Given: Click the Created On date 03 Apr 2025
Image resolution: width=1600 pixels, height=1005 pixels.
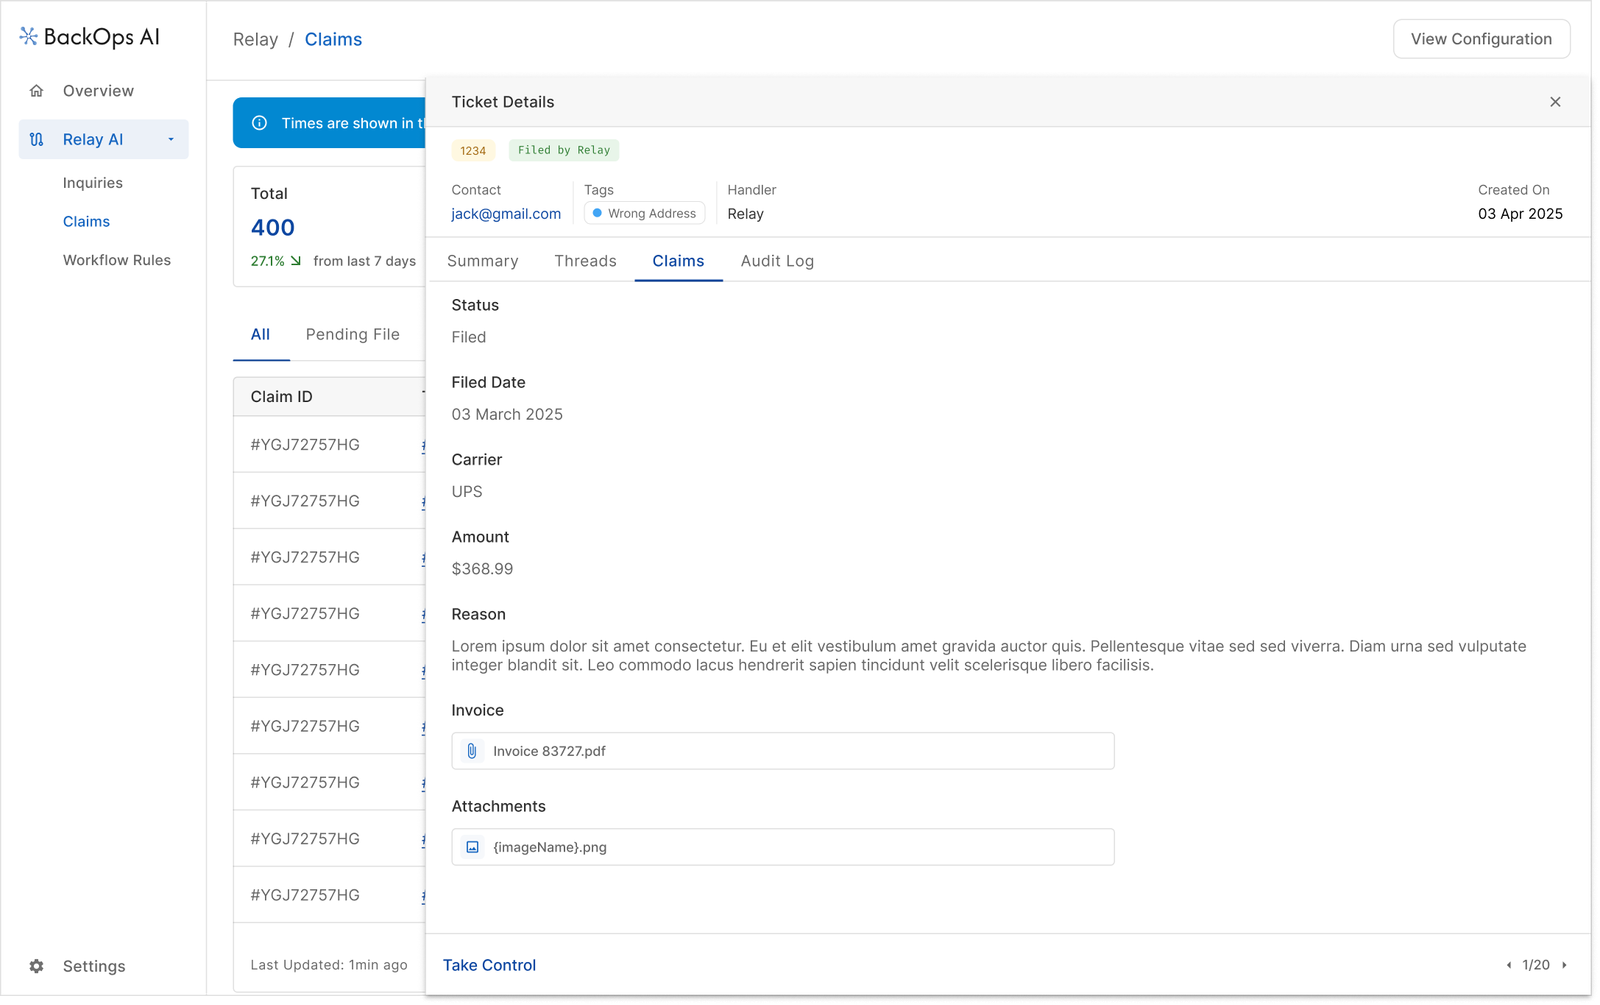Looking at the screenshot, I should [x=1520, y=214].
